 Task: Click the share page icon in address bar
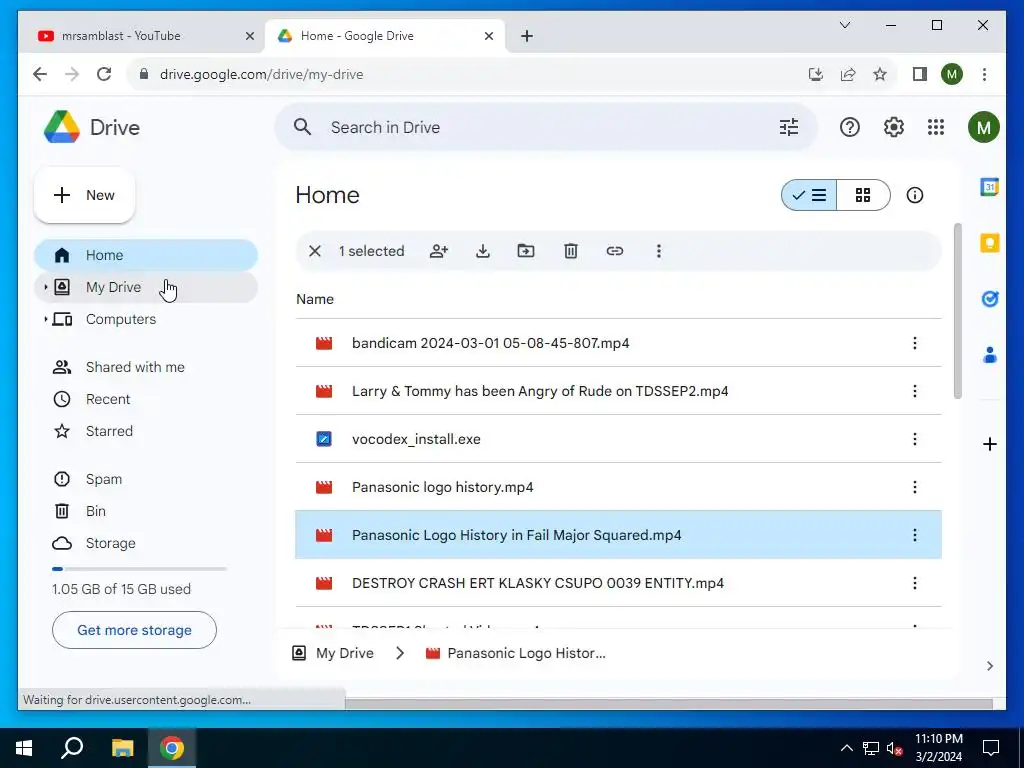pyautogui.click(x=848, y=74)
